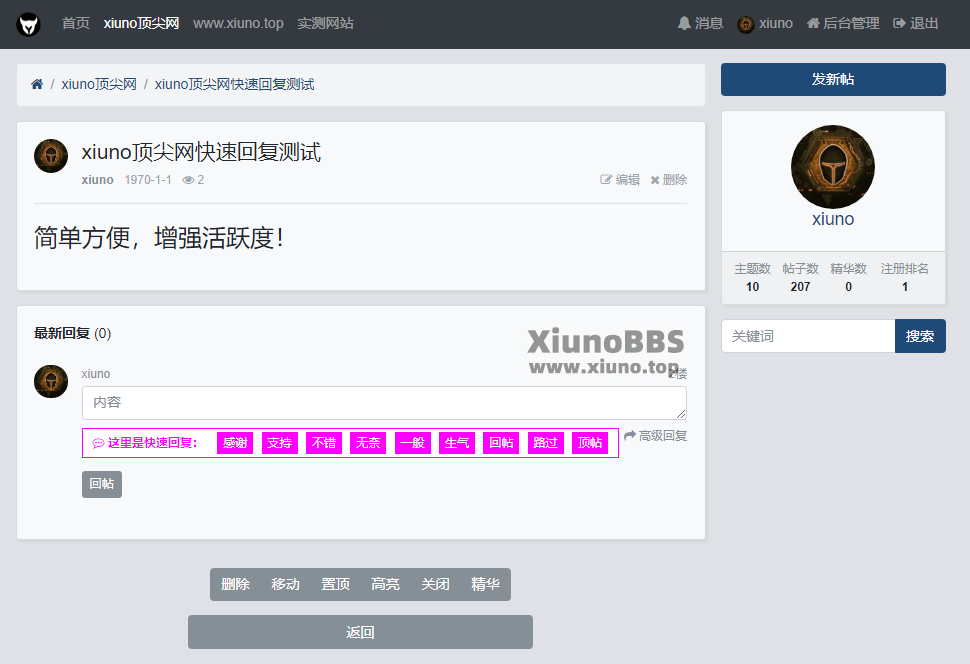Click the chat bubble icon before 这里是快速回复
The height and width of the screenshot is (664, 970).
98,443
